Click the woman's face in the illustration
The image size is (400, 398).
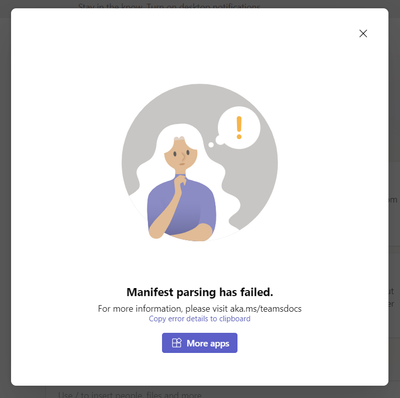coord(181,155)
